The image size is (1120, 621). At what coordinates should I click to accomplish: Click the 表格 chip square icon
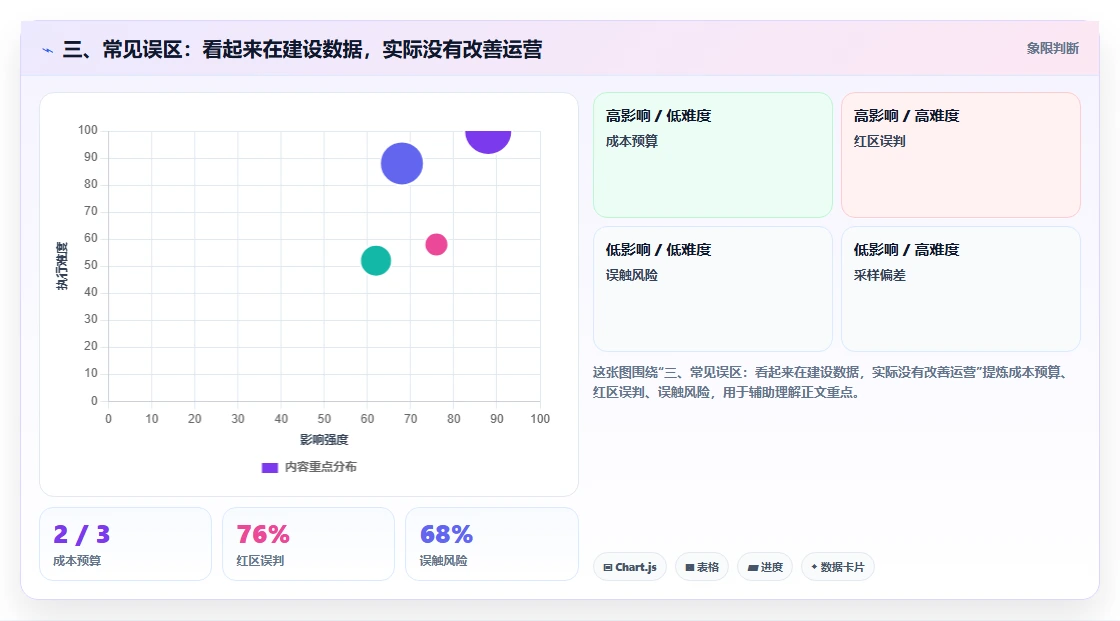(689, 567)
